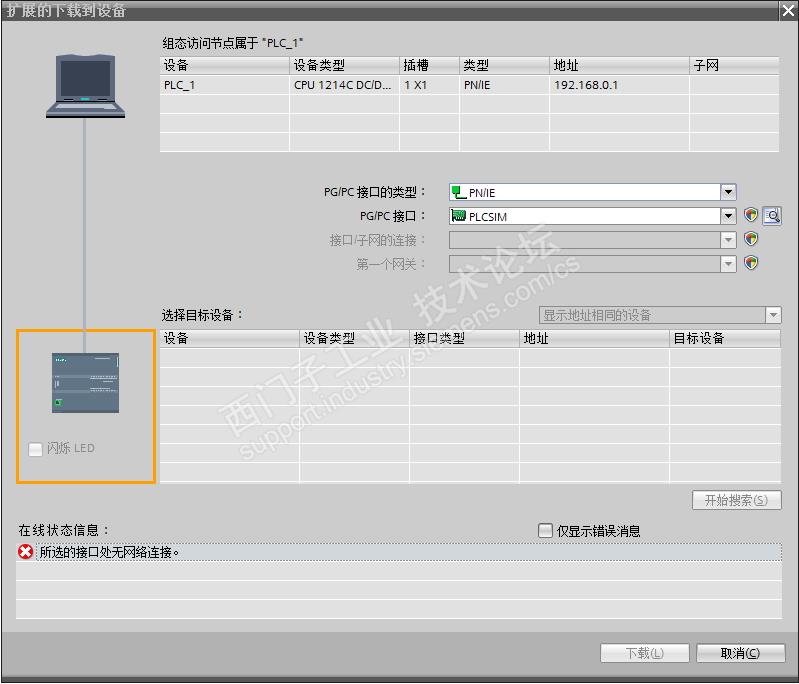The height and width of the screenshot is (684, 799).
Task: Click the 接口类型 column header
Action: click(464, 338)
